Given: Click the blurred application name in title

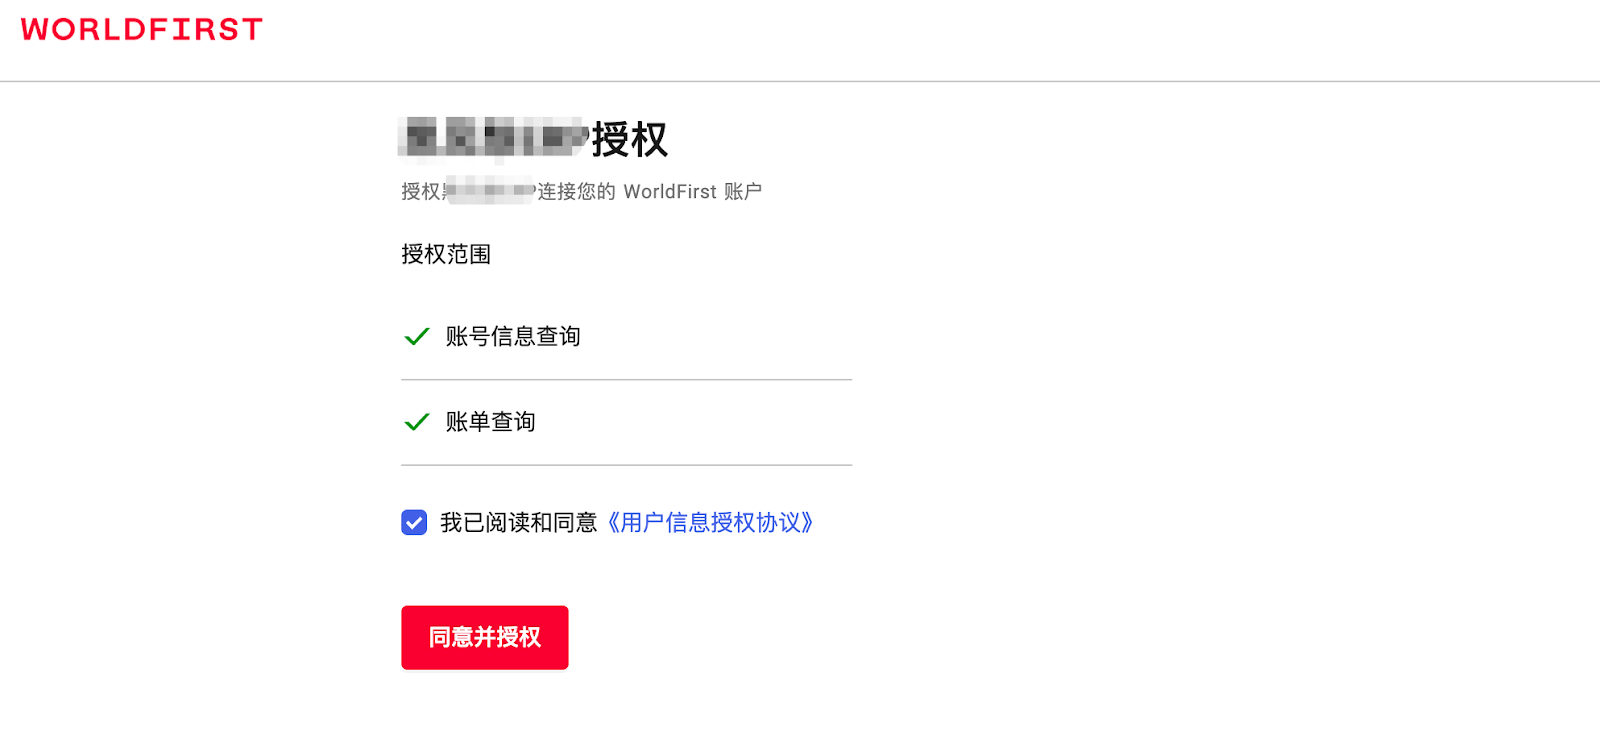Looking at the screenshot, I should click(494, 138).
